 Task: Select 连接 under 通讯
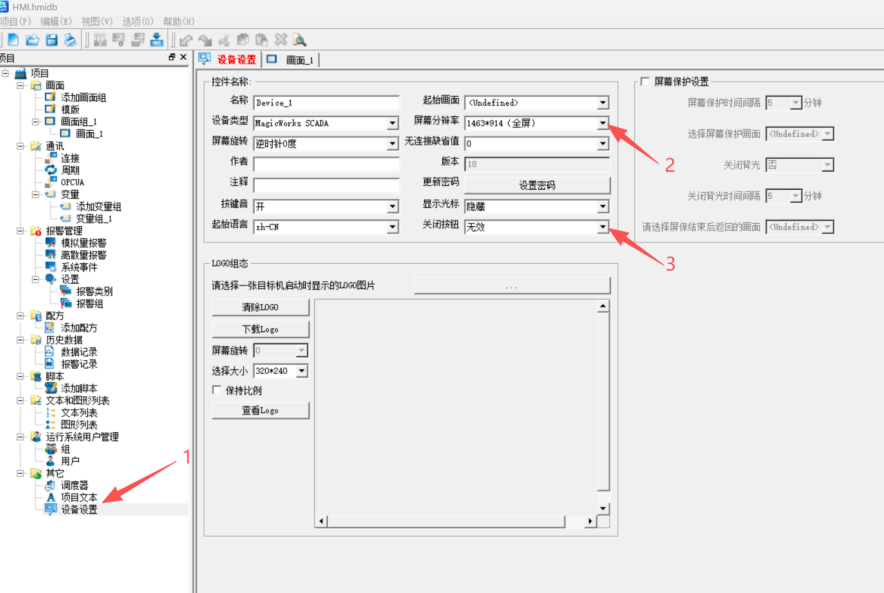[x=70, y=158]
